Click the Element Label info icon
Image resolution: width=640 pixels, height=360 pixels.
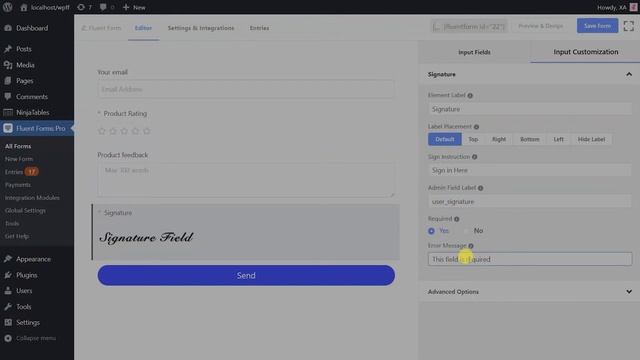pos(470,96)
